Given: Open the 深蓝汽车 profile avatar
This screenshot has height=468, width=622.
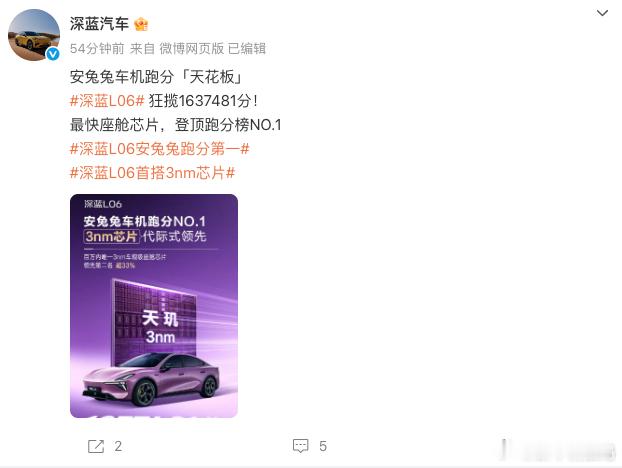Looking at the screenshot, I should tap(34, 35).
